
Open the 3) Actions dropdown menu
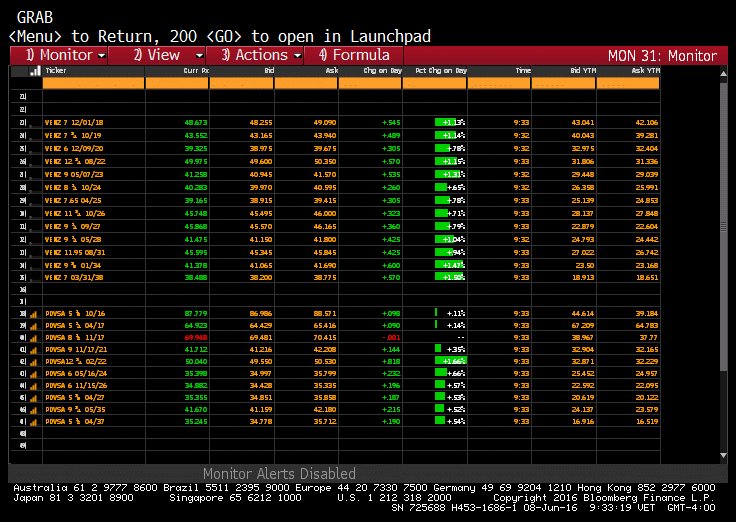(x=255, y=55)
